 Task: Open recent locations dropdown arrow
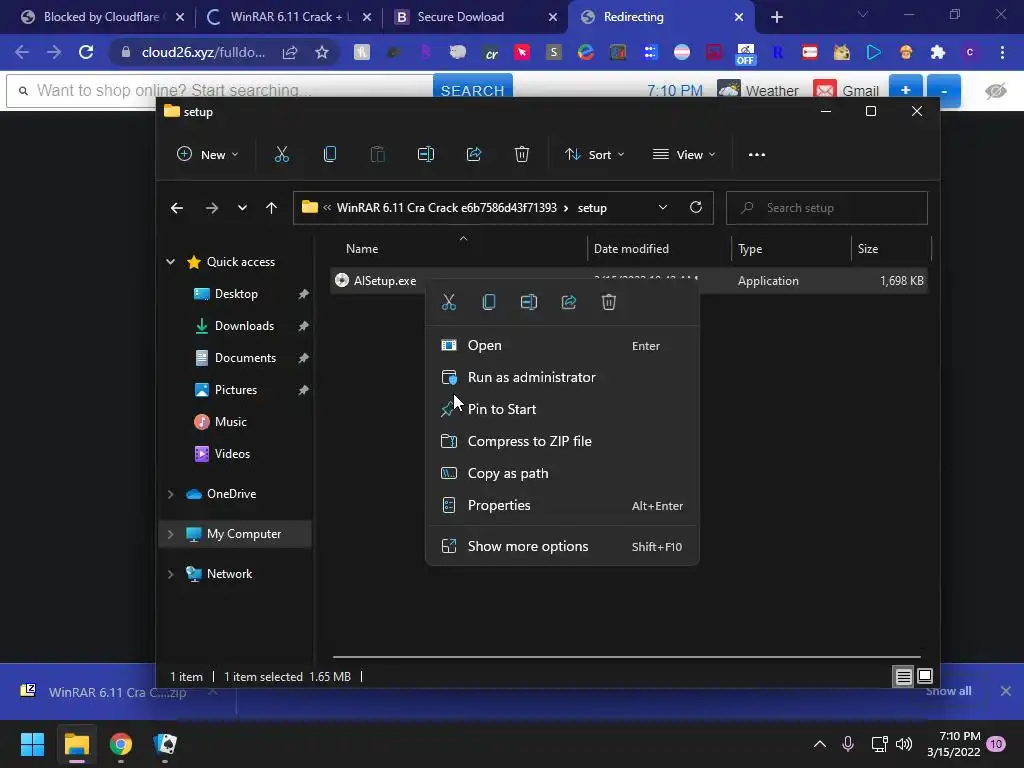(242, 208)
